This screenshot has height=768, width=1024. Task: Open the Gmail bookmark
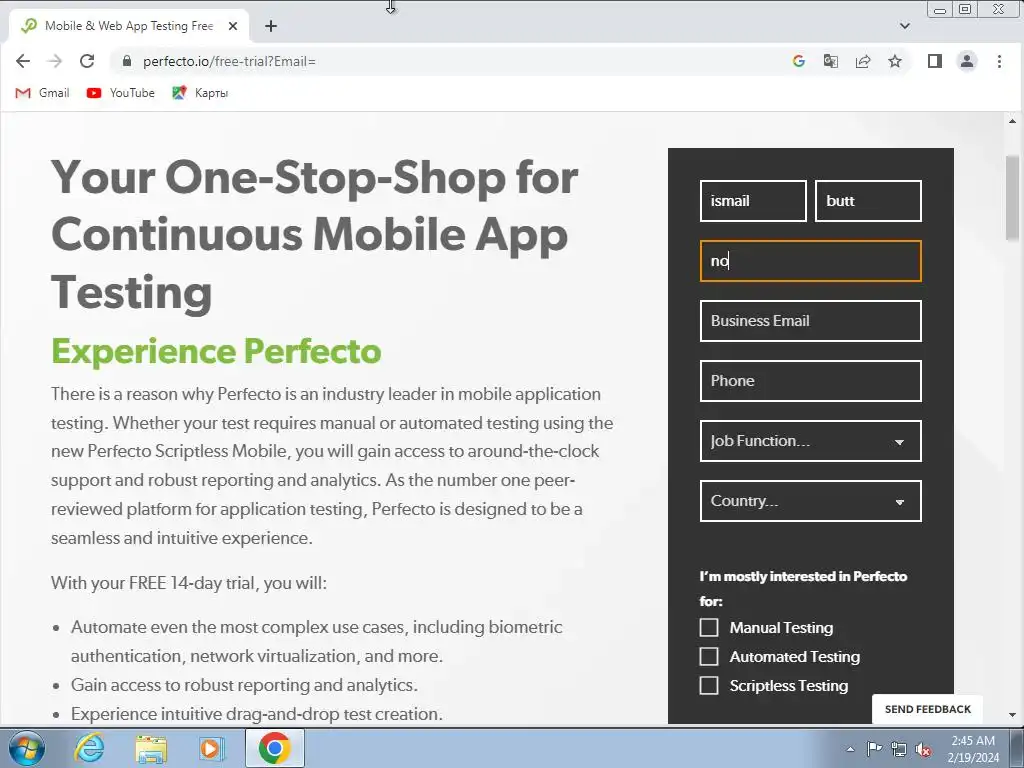tap(42, 93)
